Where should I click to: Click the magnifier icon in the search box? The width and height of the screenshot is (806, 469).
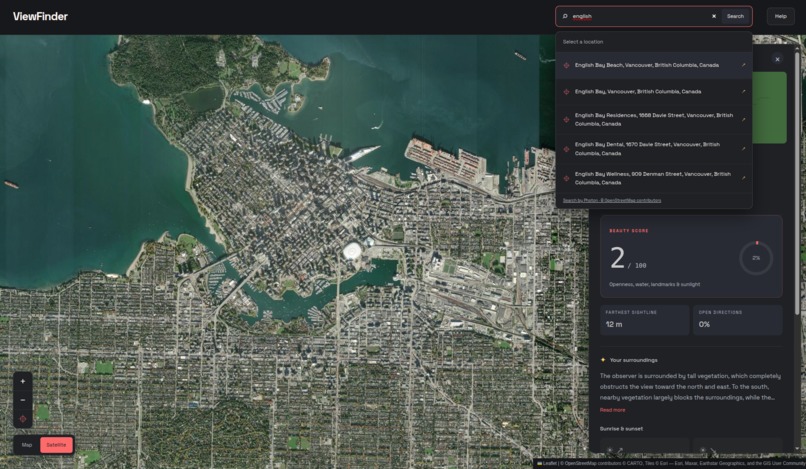[565, 16]
